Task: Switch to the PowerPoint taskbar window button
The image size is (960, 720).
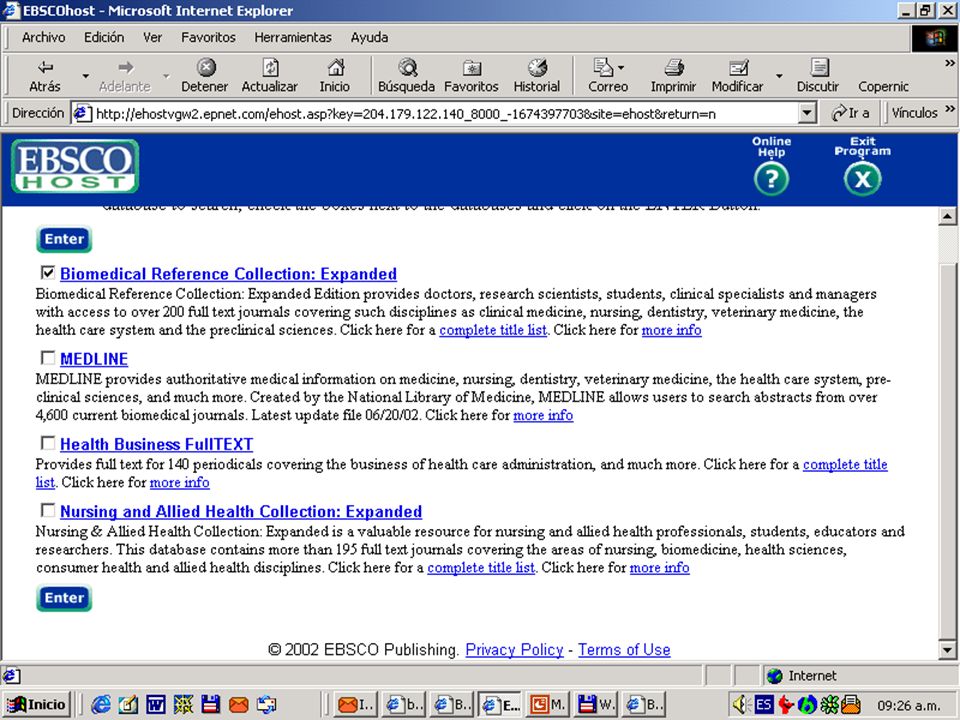Action: tap(549, 705)
